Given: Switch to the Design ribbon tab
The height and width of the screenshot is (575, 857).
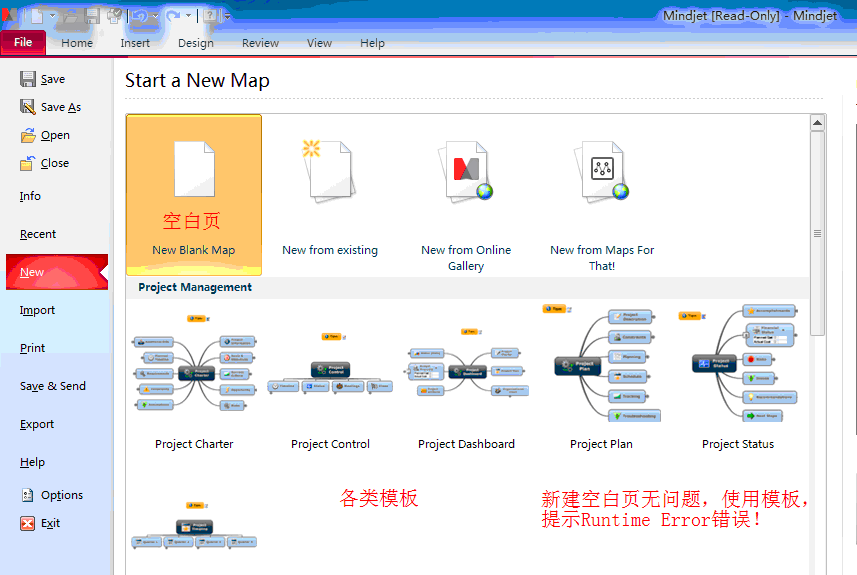Looking at the screenshot, I should tap(196, 43).
